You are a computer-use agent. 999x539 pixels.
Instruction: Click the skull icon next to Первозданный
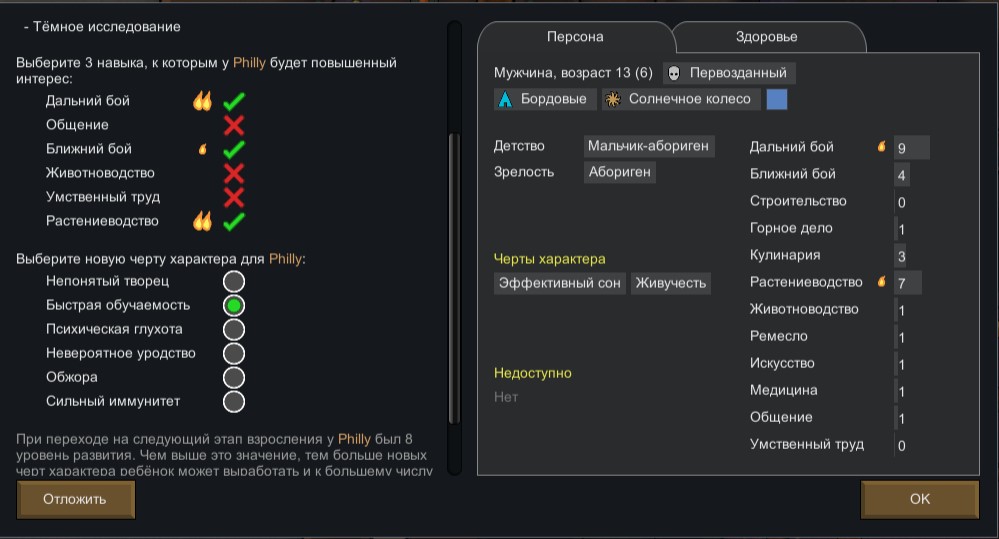(673, 73)
